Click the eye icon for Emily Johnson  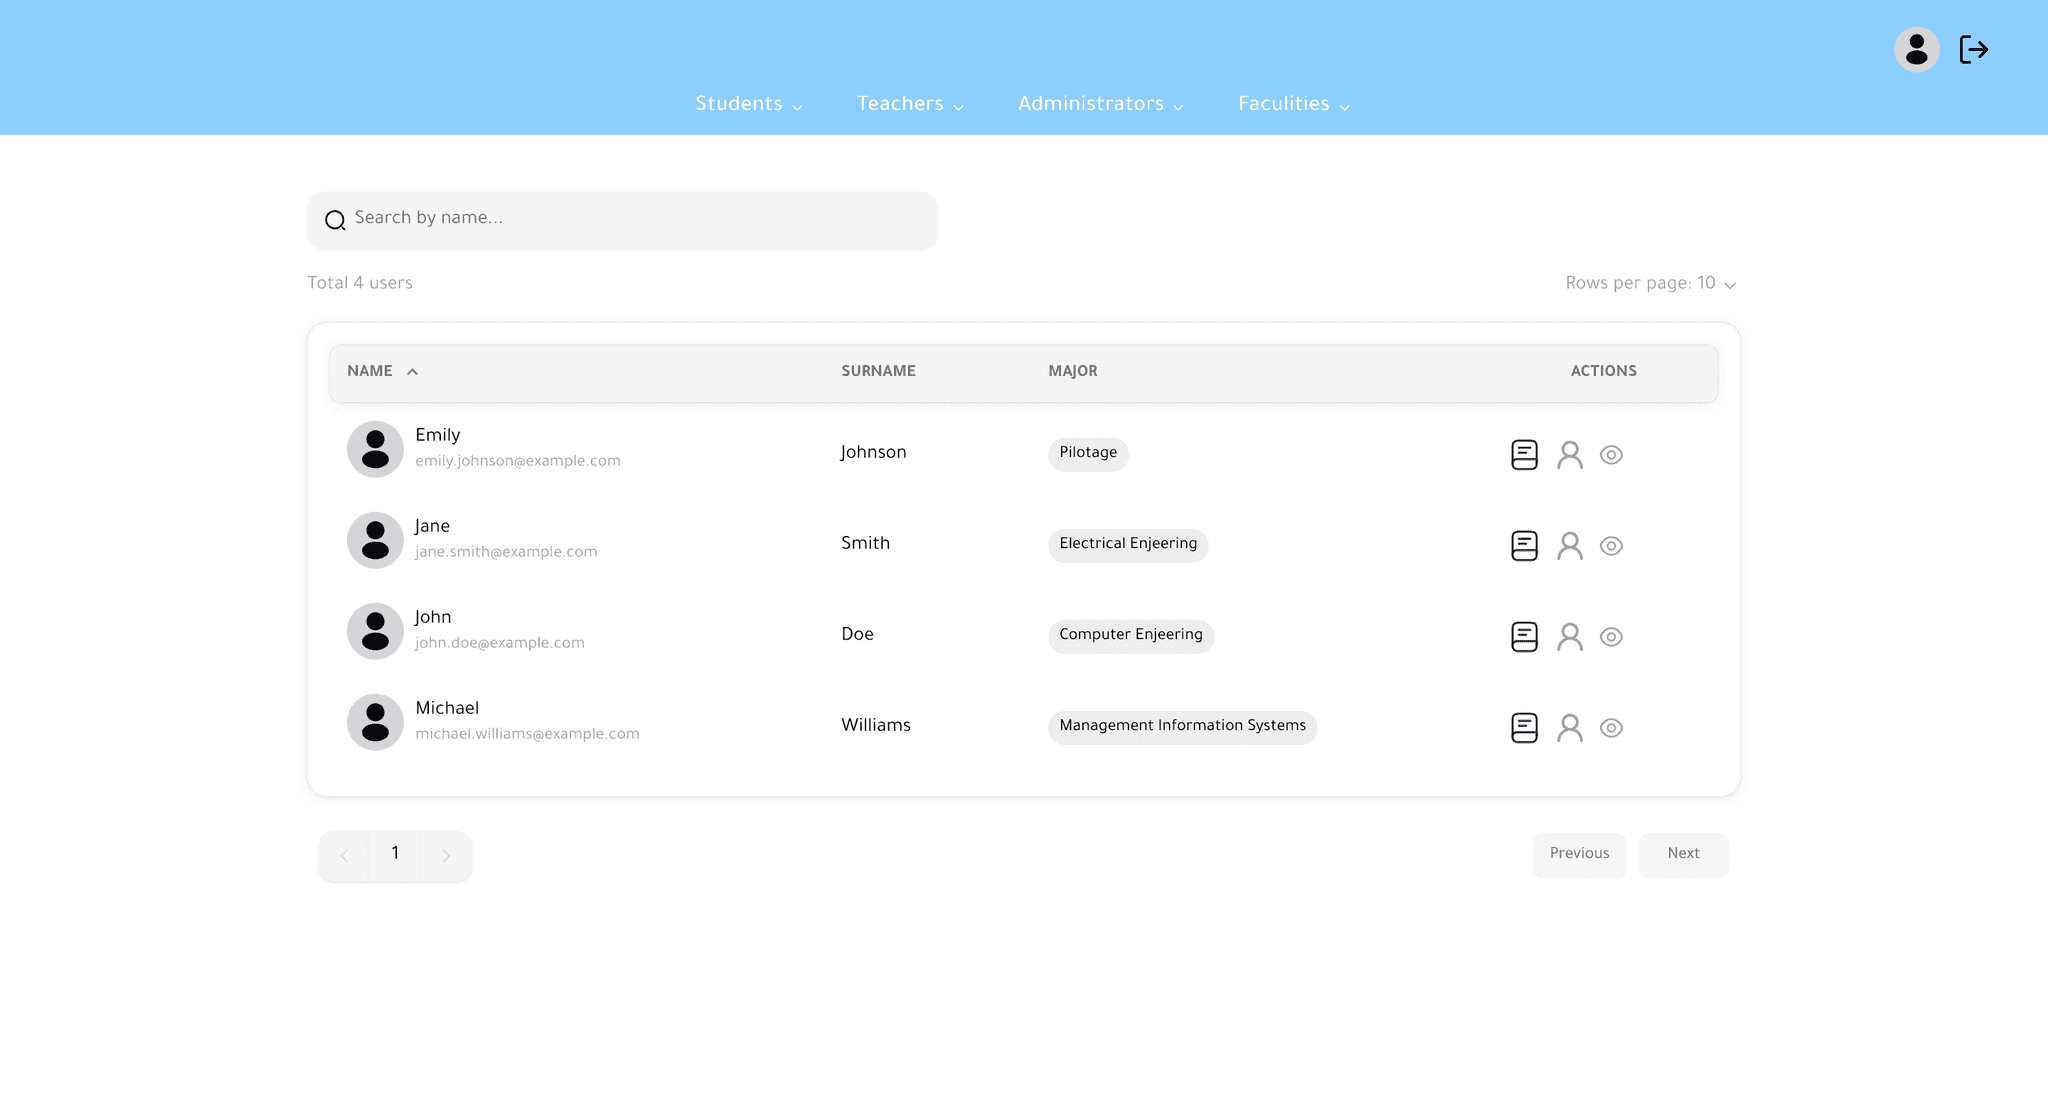point(1611,455)
